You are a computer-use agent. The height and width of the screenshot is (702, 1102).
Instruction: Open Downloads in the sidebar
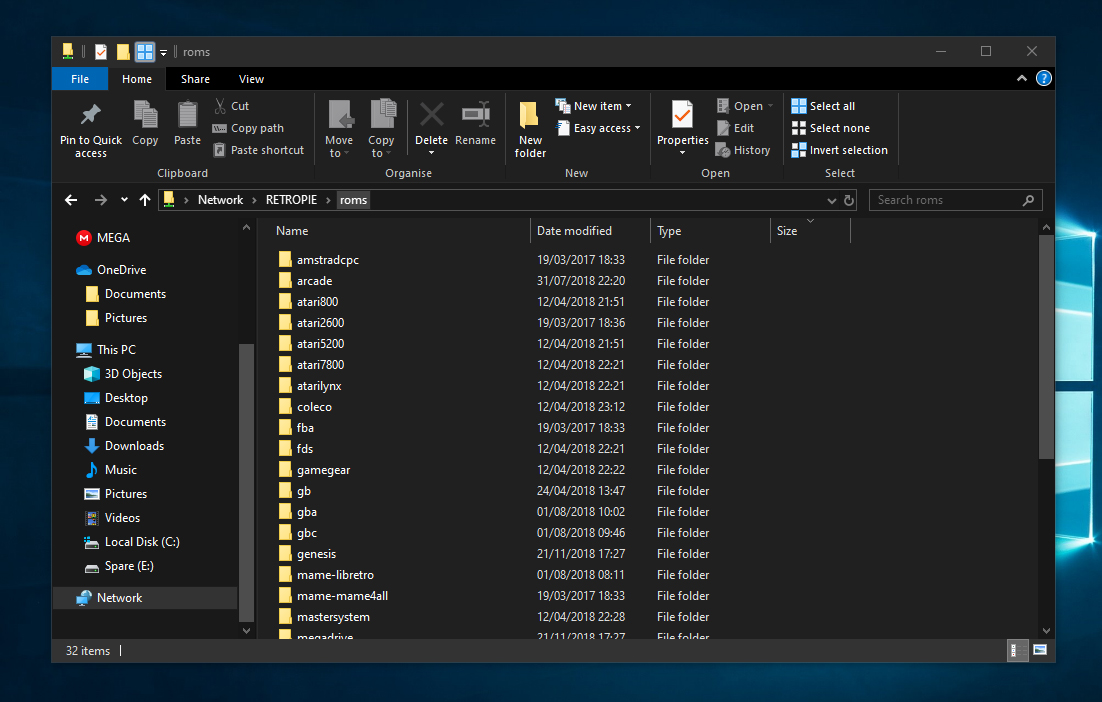tap(124, 446)
